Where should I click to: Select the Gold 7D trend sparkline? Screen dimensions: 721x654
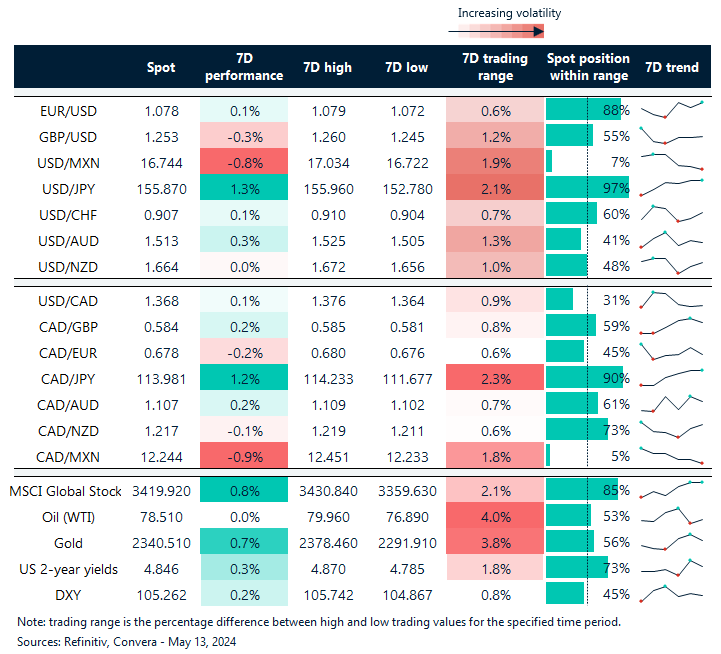pyautogui.click(x=671, y=542)
